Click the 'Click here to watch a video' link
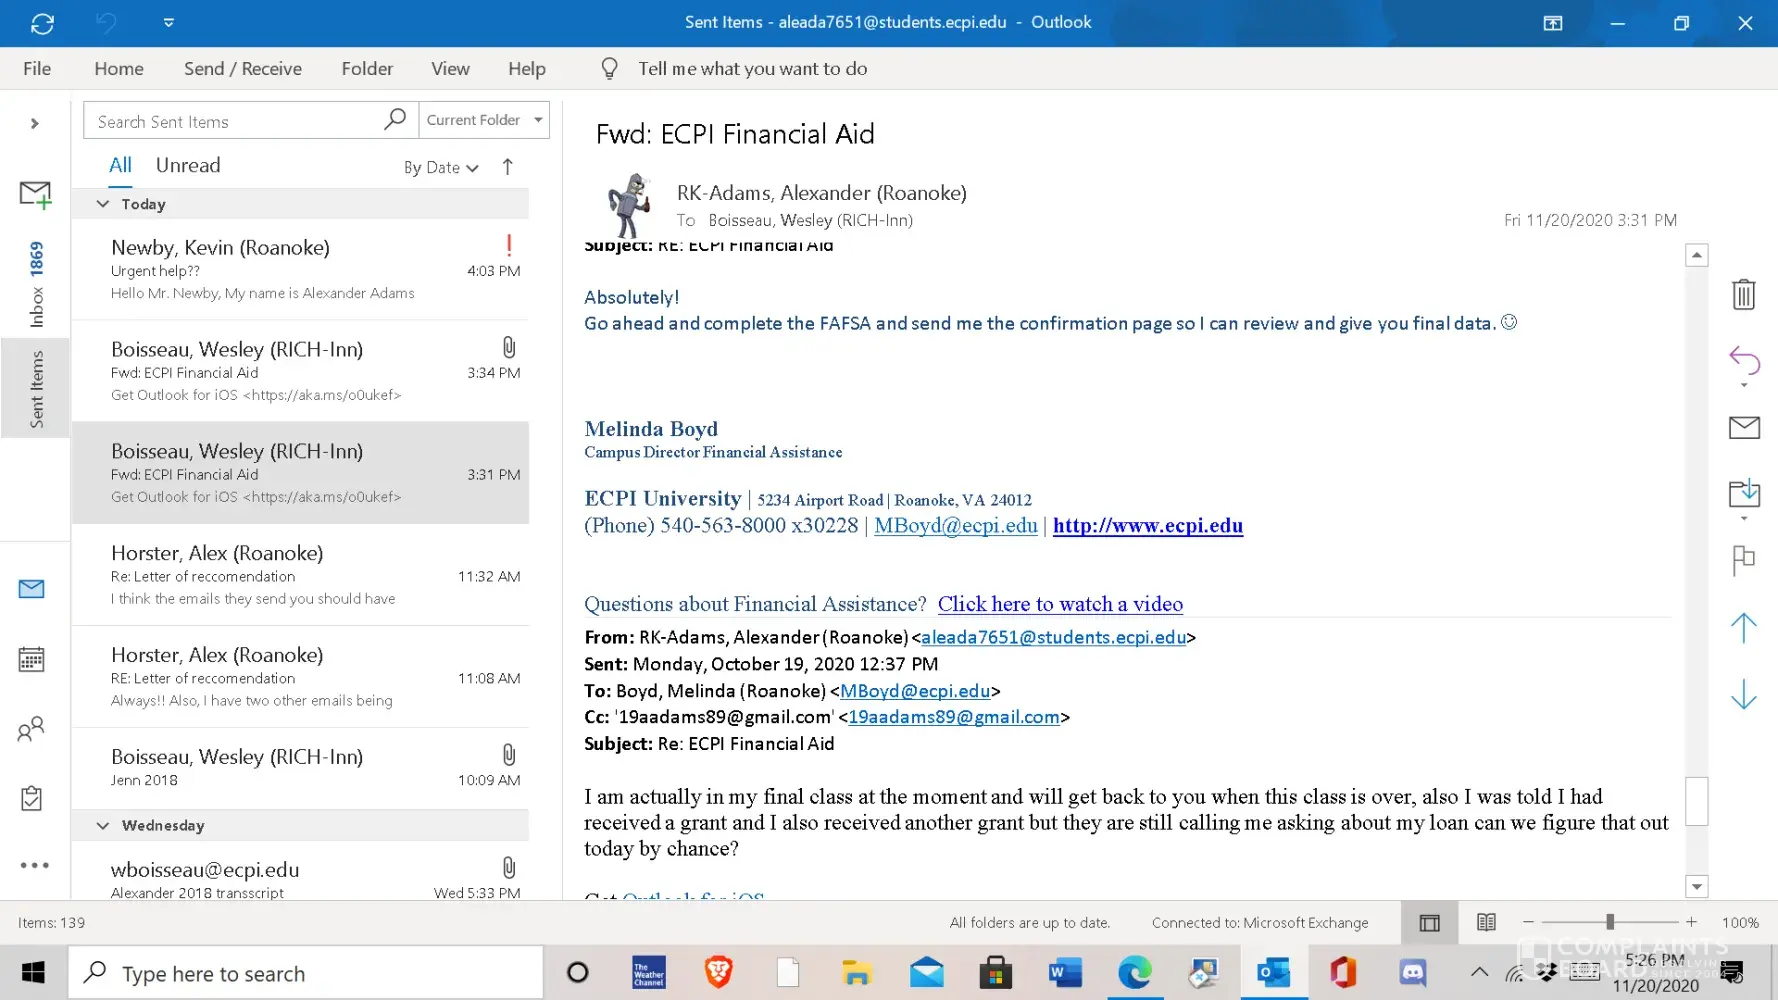The width and height of the screenshot is (1778, 1000). click(x=1060, y=604)
